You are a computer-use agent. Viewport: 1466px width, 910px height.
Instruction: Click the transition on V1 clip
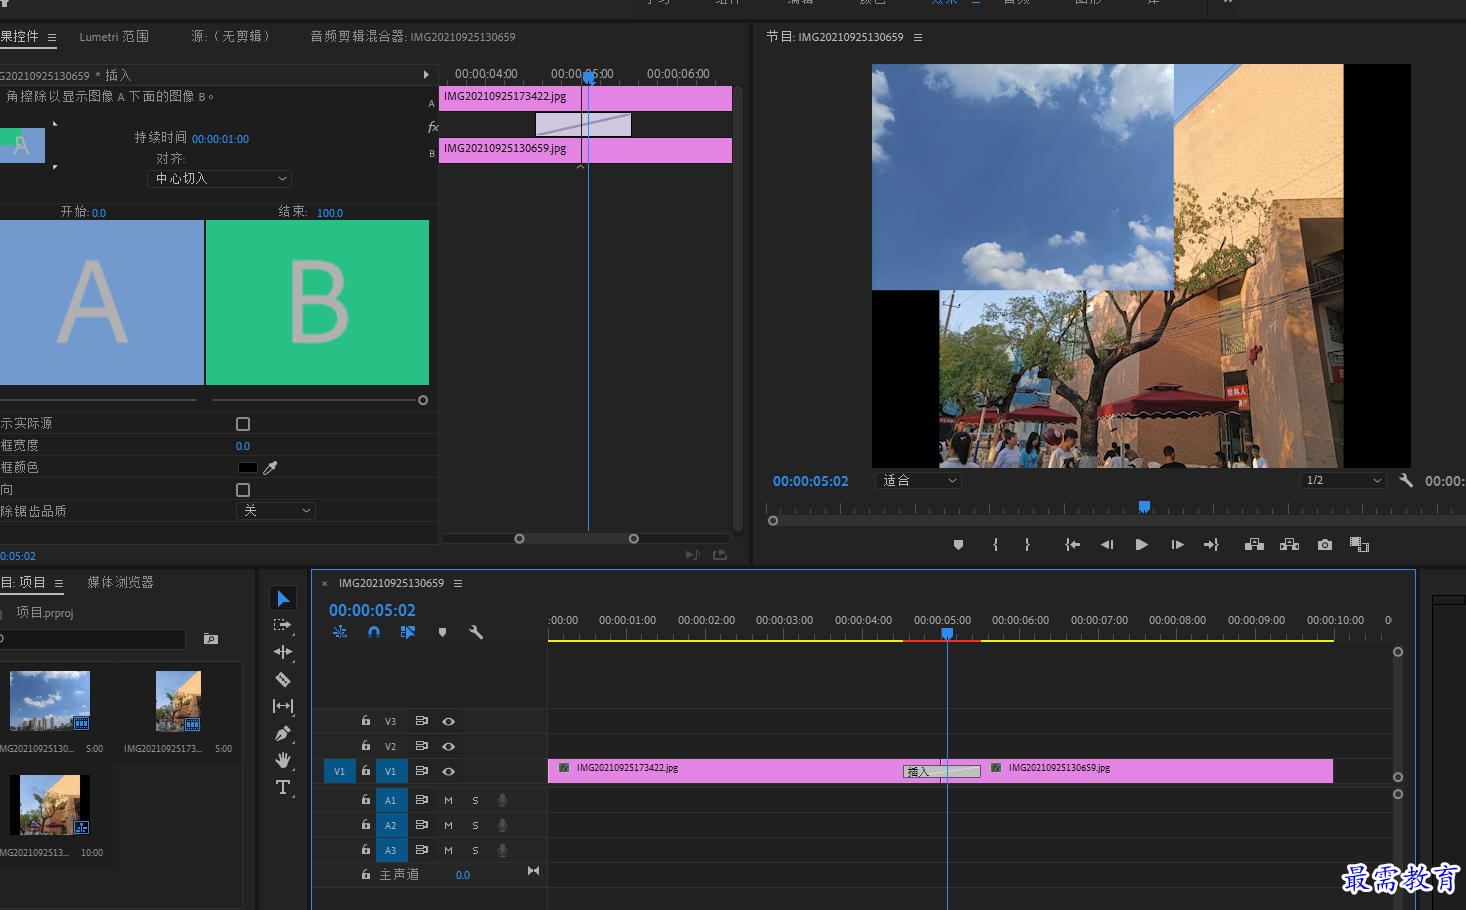tap(942, 771)
